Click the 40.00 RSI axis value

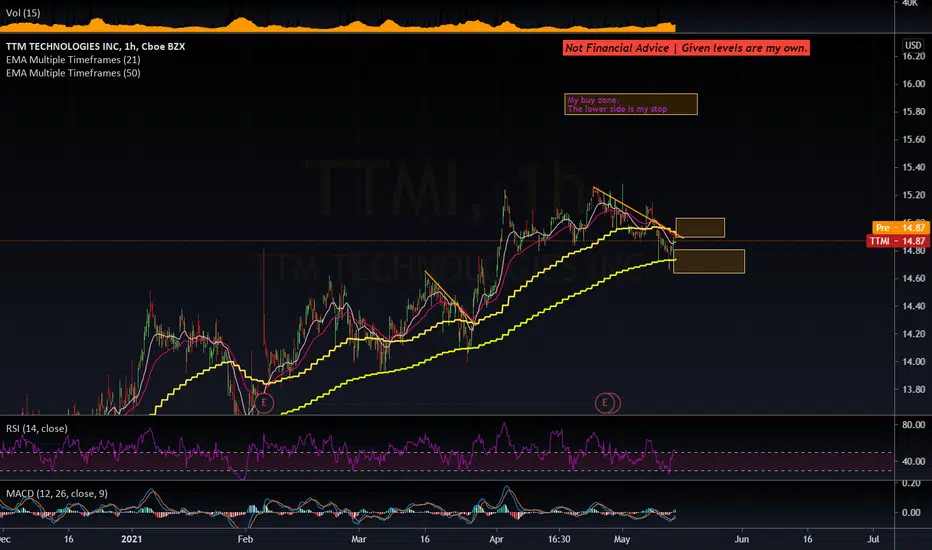(913, 461)
